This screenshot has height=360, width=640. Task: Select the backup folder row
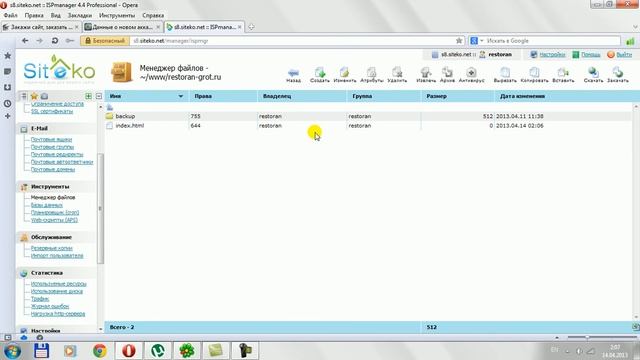tap(367, 116)
